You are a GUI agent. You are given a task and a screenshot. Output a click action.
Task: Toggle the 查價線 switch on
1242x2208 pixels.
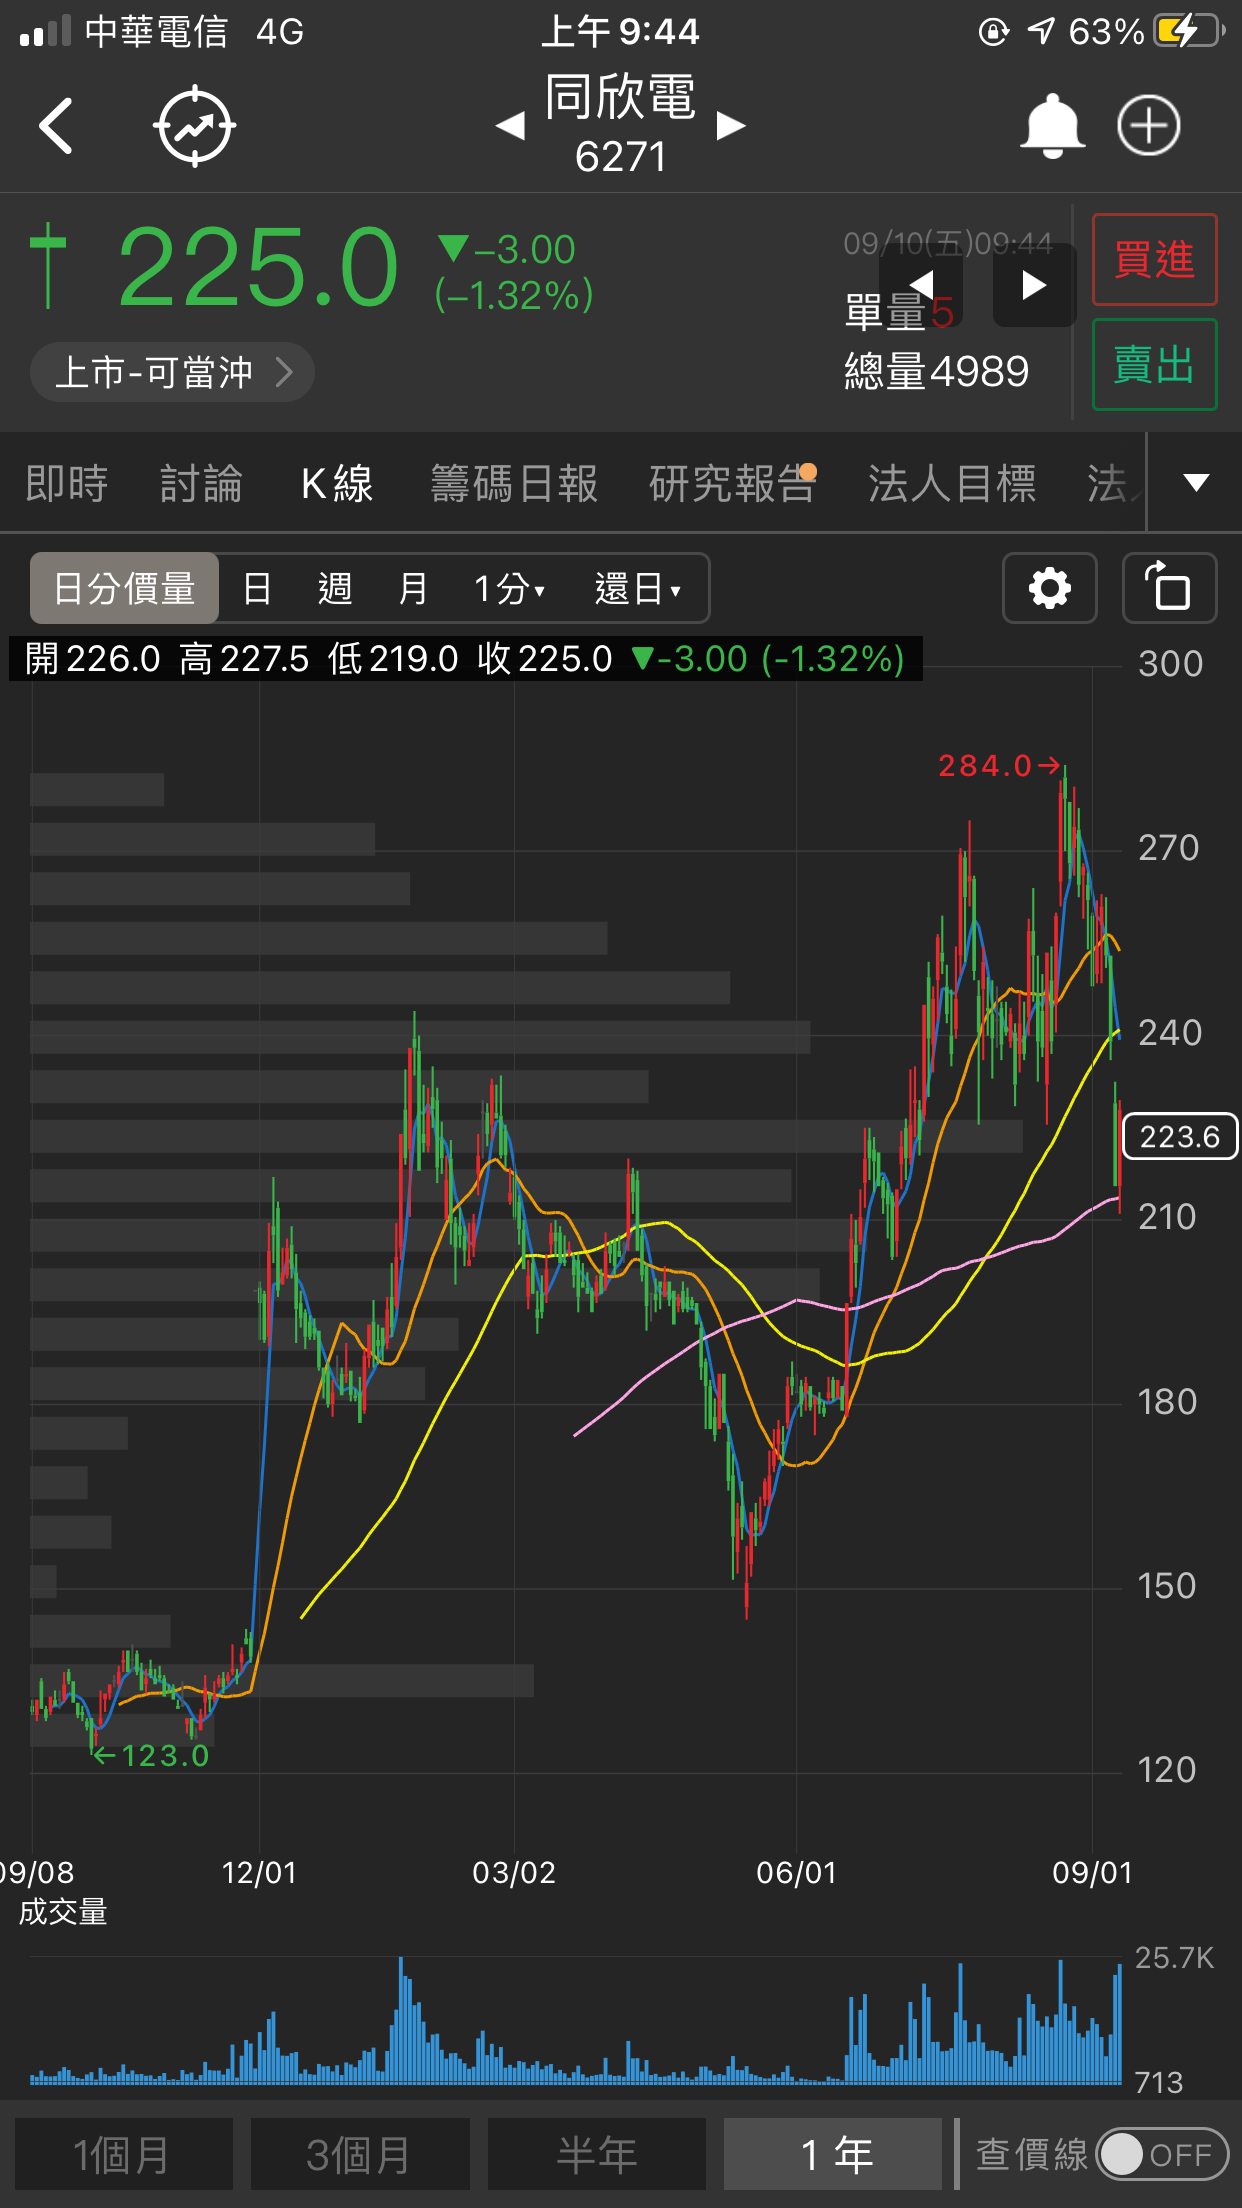point(1160,2154)
